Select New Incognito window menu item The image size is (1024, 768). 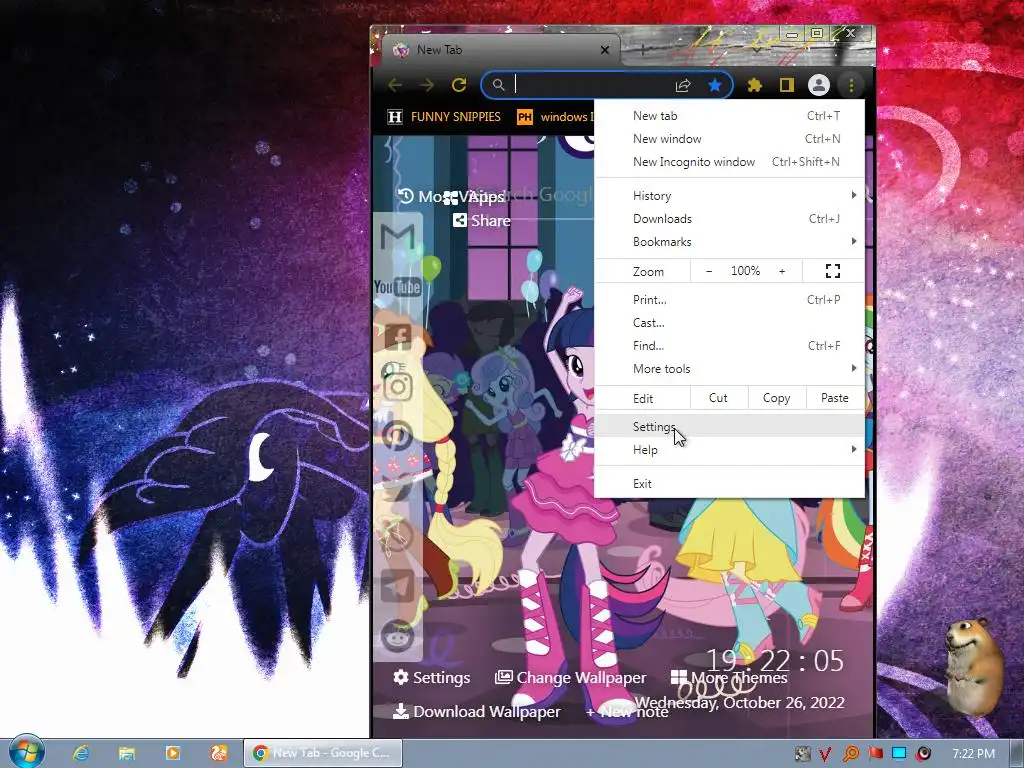(729, 162)
